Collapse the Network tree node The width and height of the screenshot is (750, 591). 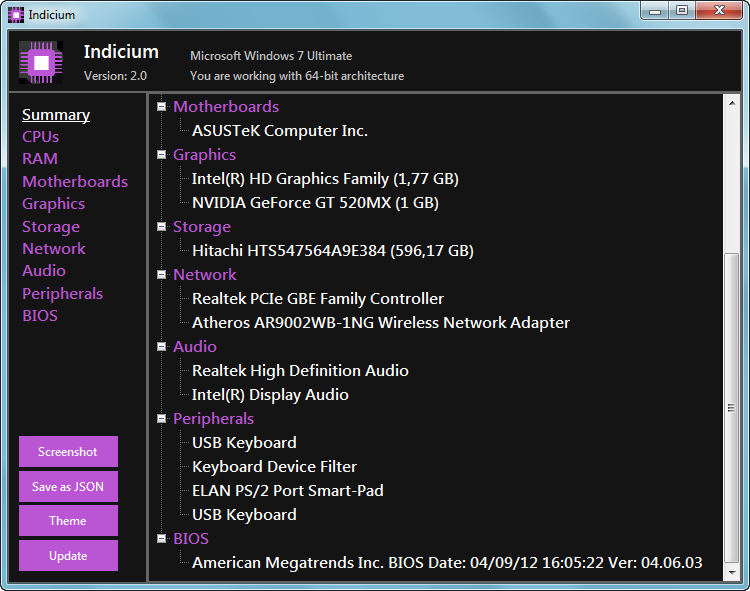162,274
